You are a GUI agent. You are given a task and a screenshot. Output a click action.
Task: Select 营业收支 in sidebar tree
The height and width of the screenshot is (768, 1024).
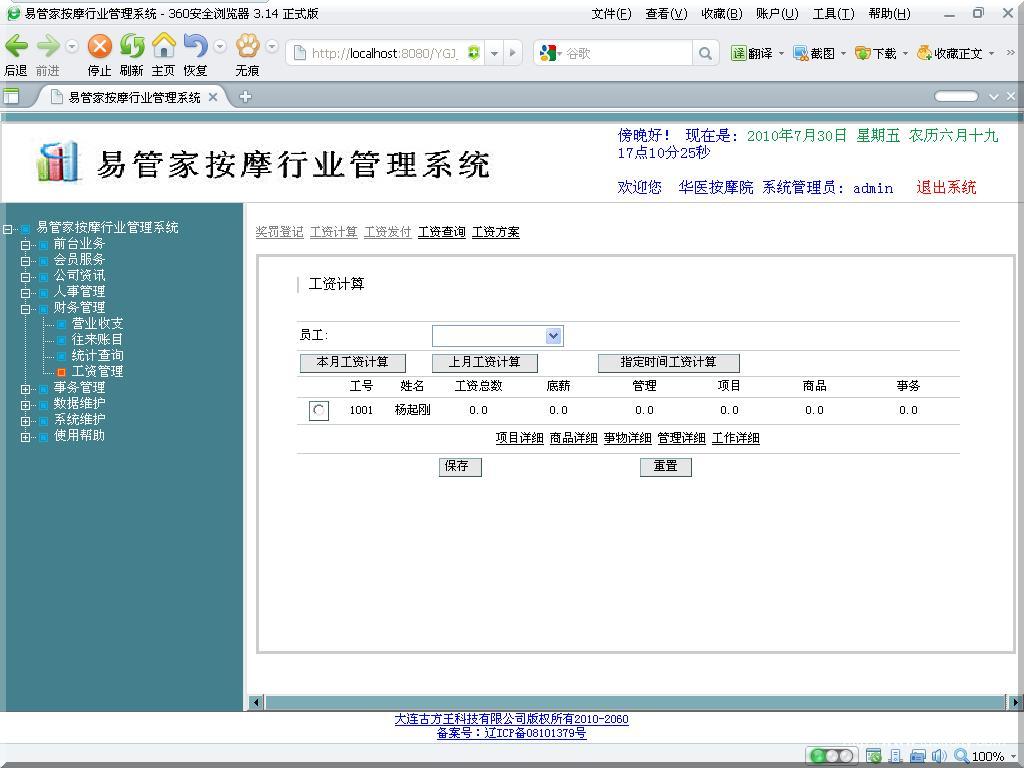(x=97, y=324)
